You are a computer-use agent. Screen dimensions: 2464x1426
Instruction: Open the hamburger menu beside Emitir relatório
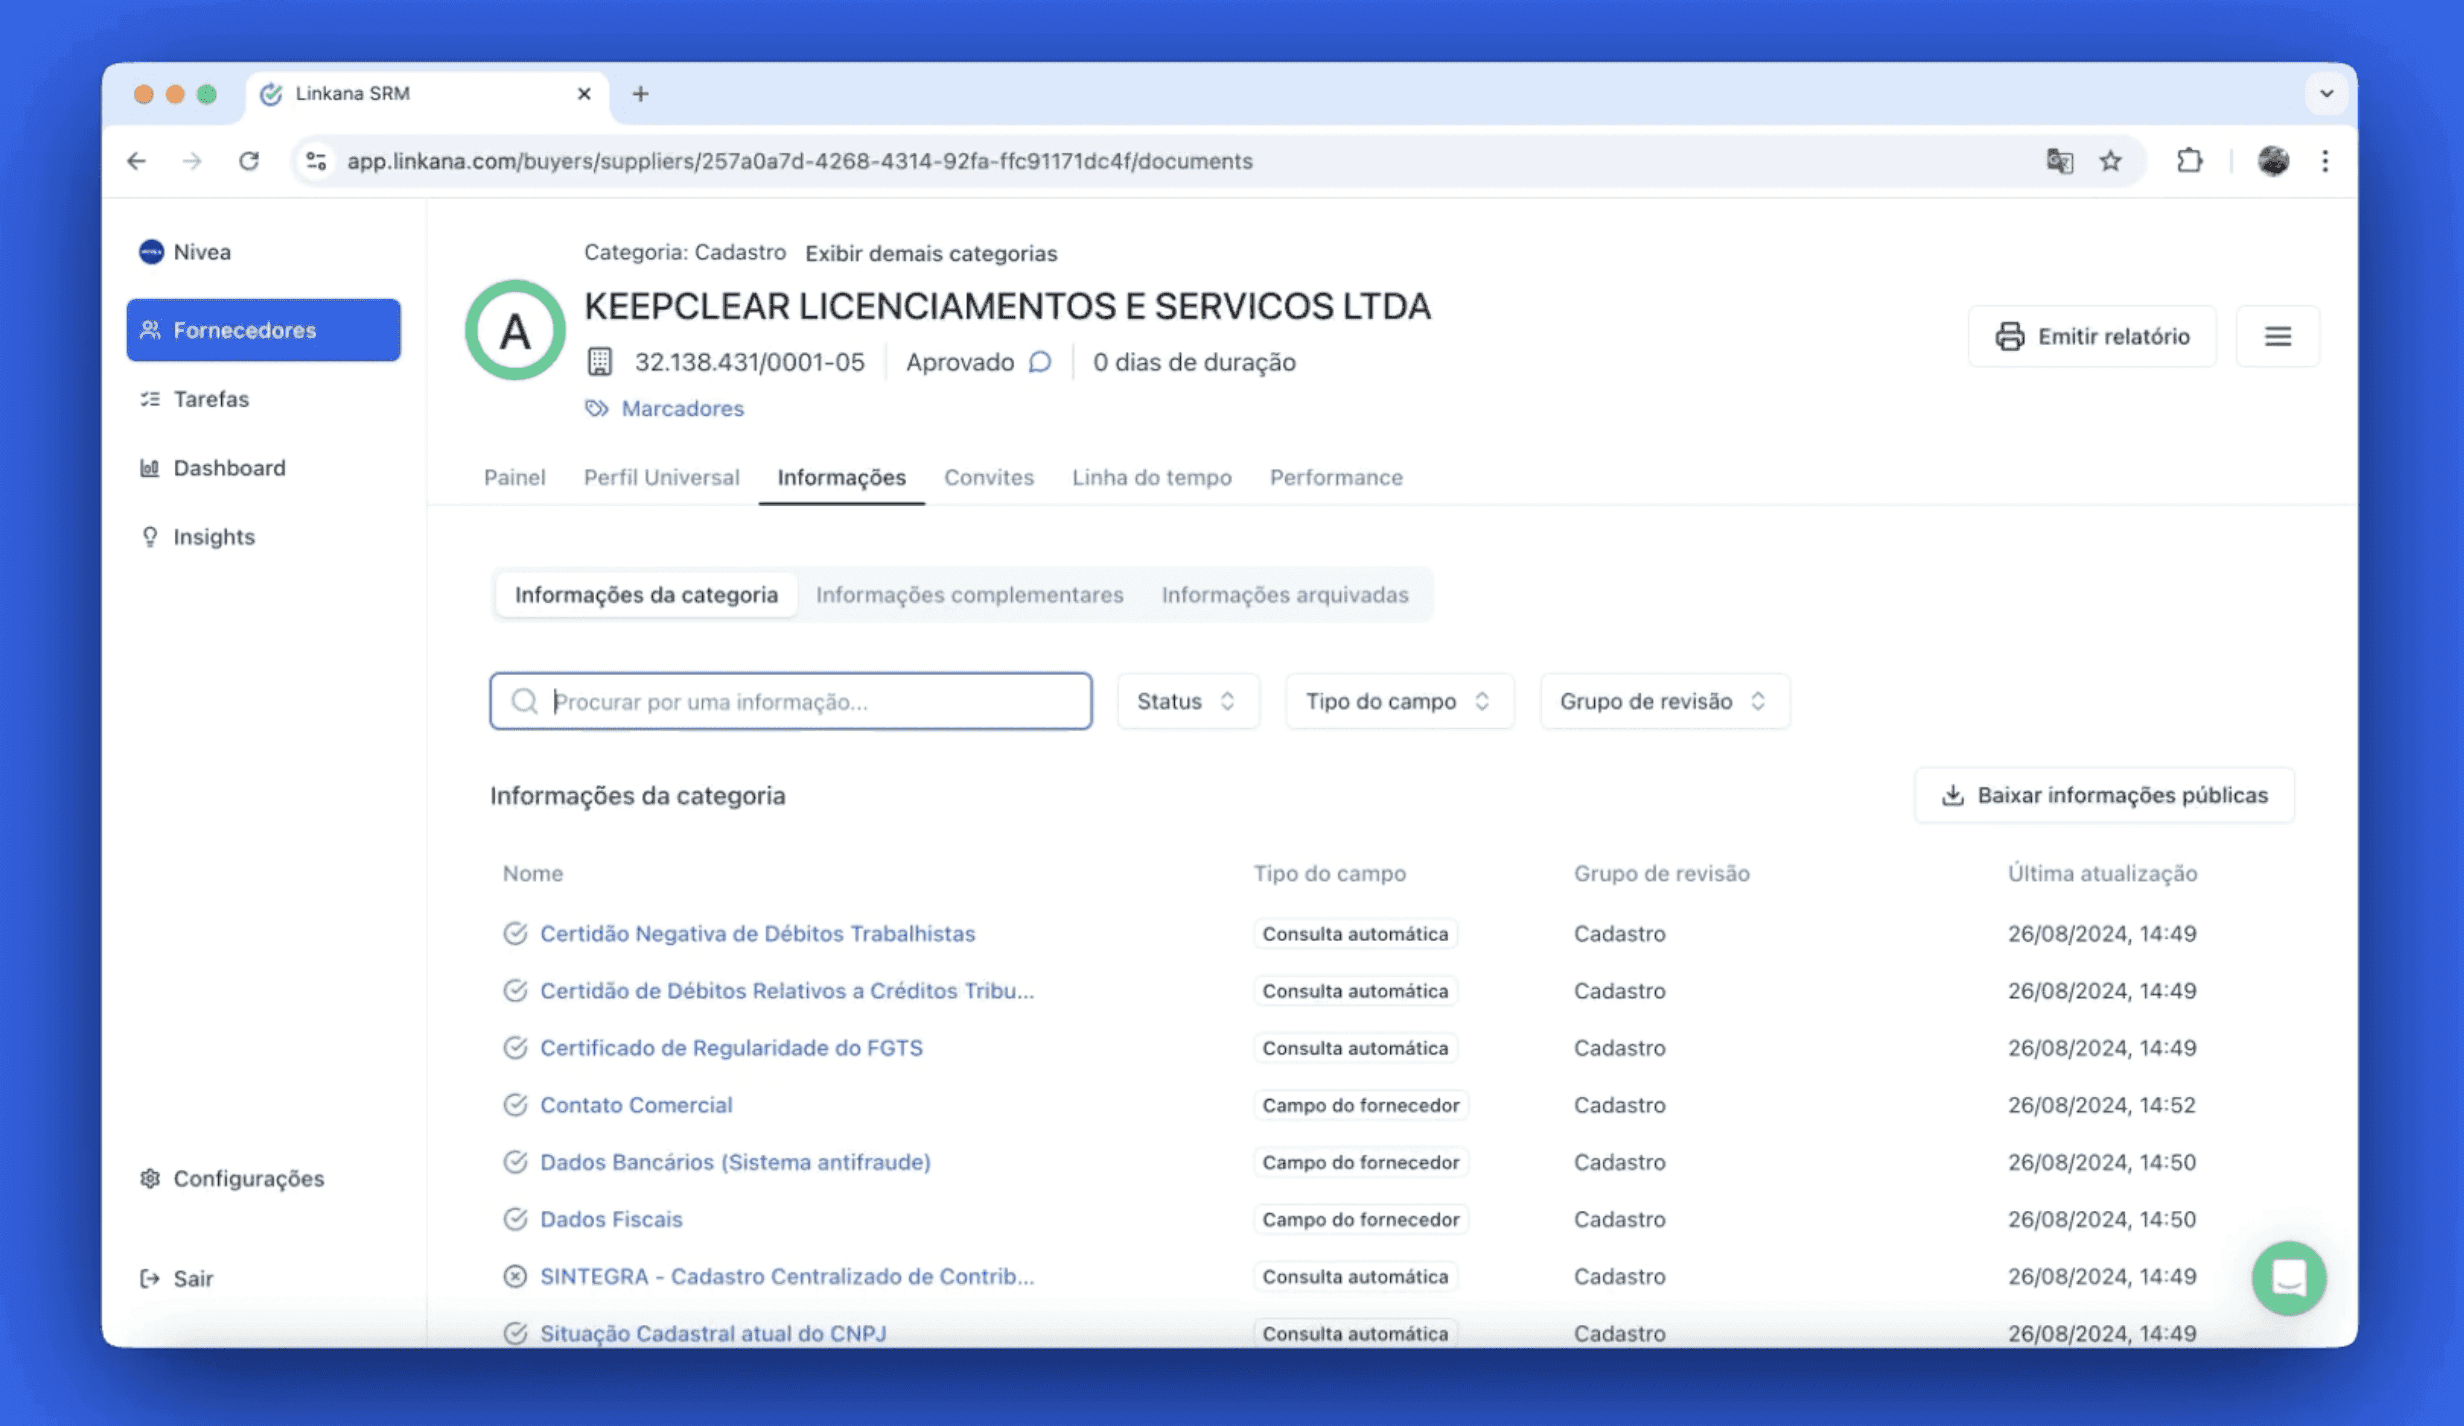2278,336
